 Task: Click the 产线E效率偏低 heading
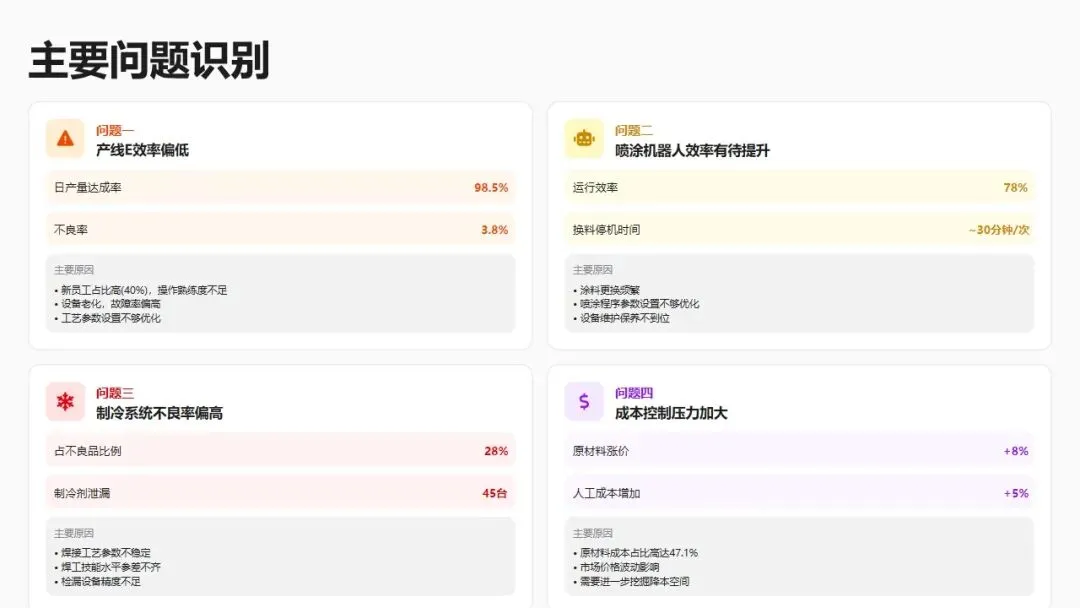coord(142,151)
